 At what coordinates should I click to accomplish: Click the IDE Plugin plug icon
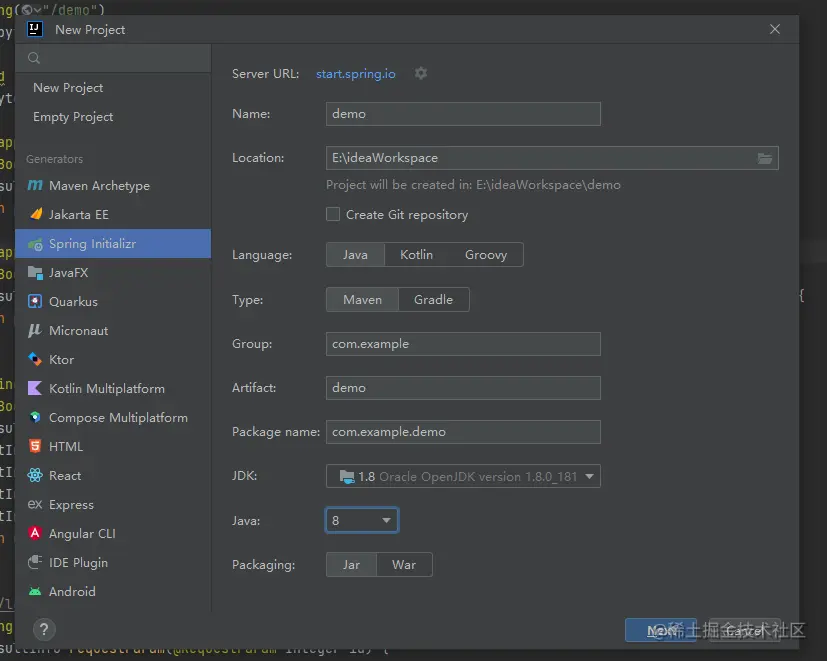(35, 562)
